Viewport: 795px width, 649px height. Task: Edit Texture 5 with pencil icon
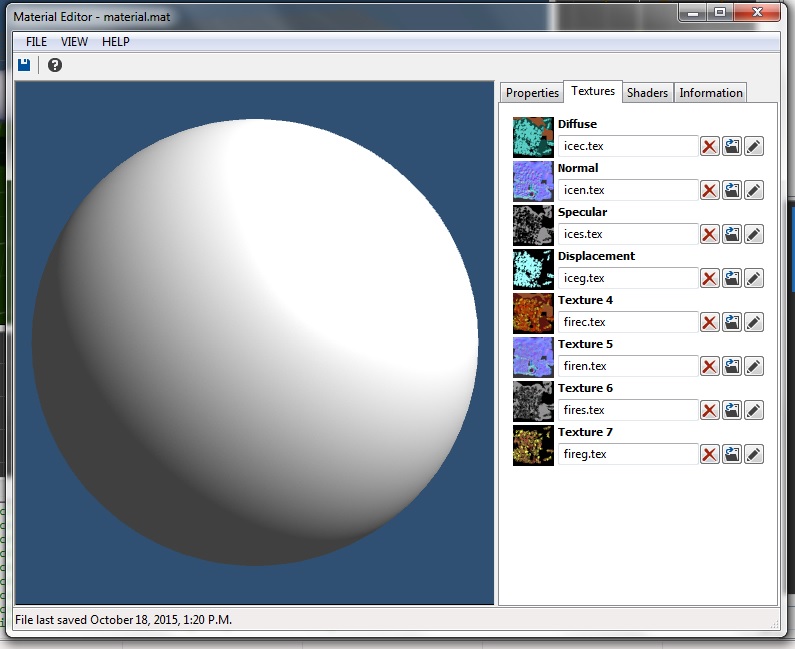click(754, 366)
